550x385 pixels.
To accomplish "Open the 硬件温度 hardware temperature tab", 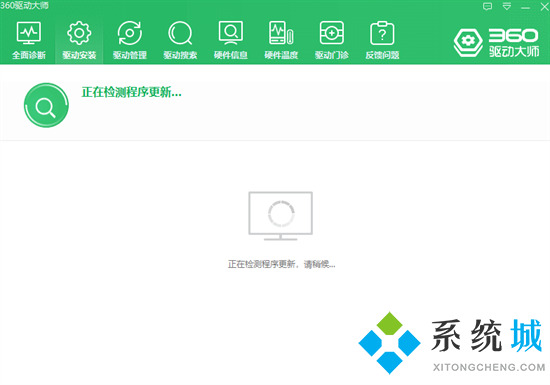I will coord(281,40).
